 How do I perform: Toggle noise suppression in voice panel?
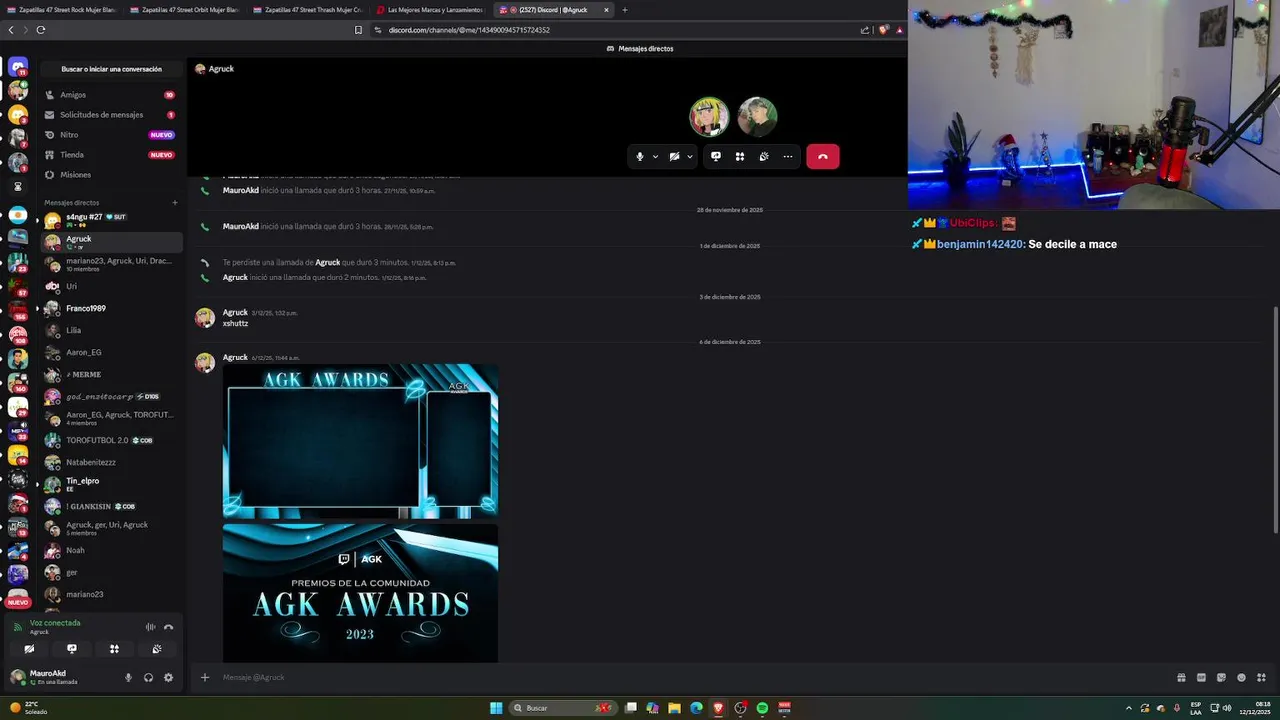point(150,627)
